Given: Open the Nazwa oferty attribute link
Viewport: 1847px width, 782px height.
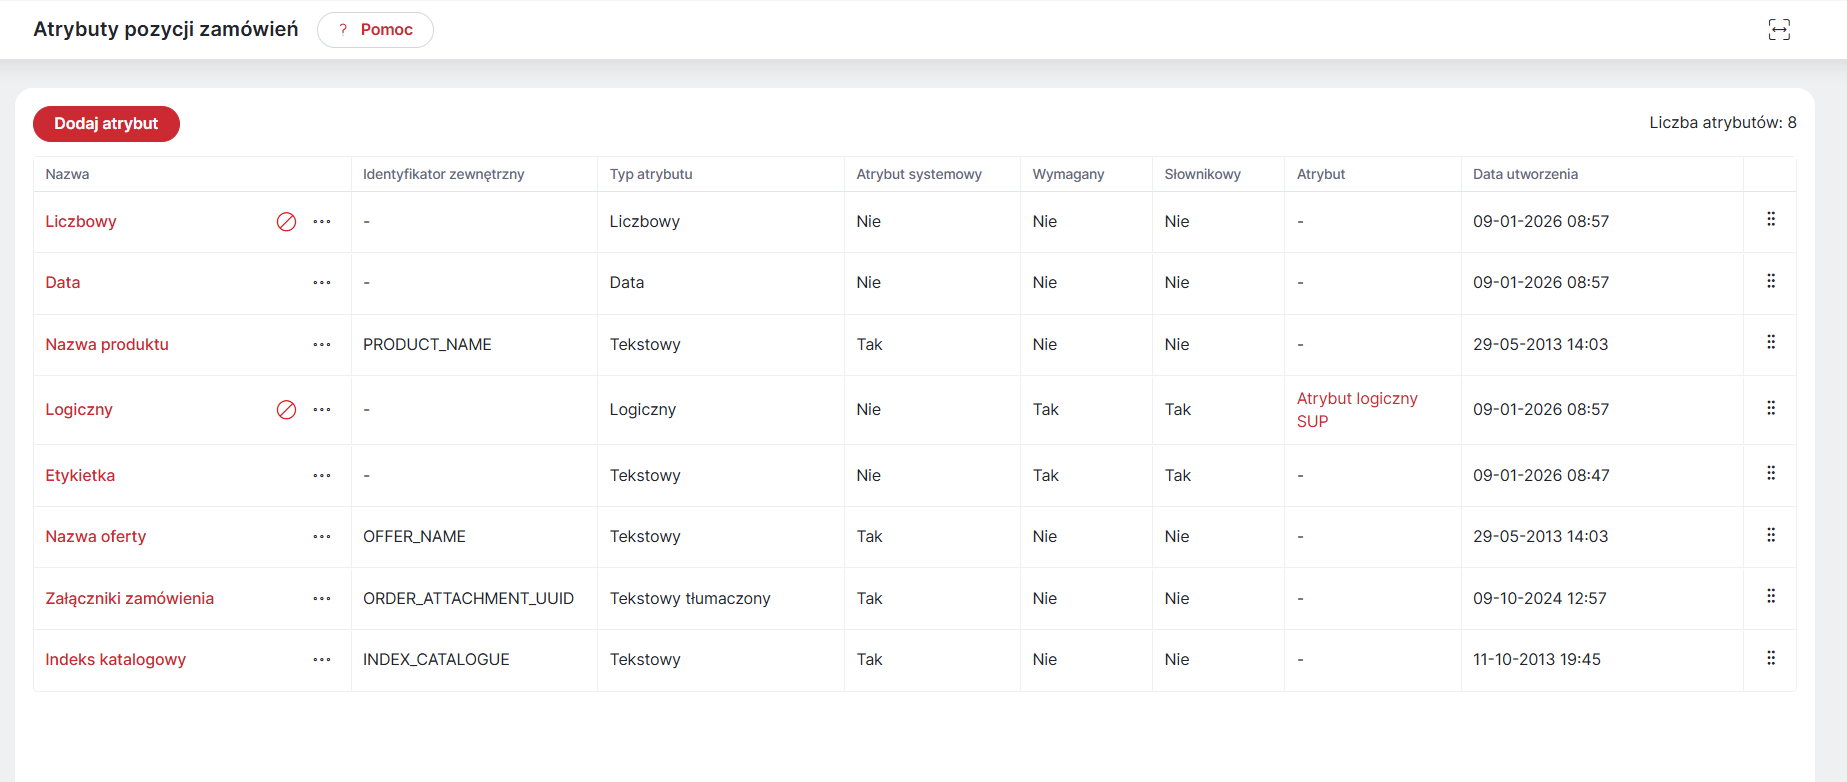Looking at the screenshot, I should [x=96, y=537].
